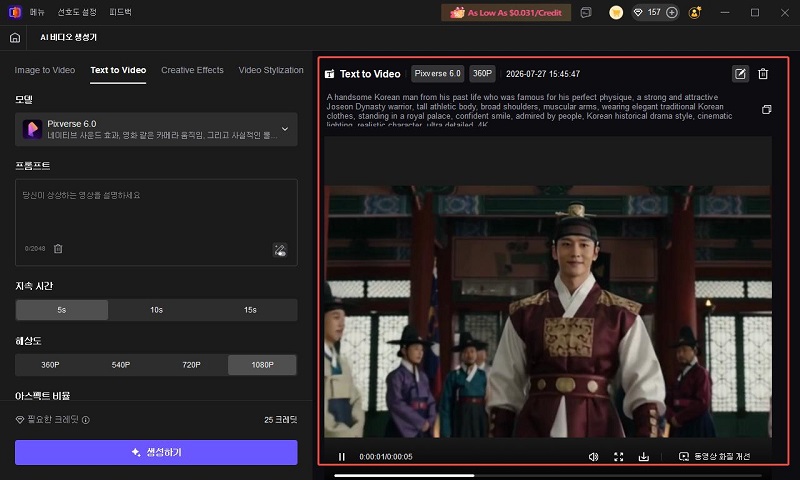Click the prompt description text of result
Screen dimensions: 800x480
coord(530,110)
